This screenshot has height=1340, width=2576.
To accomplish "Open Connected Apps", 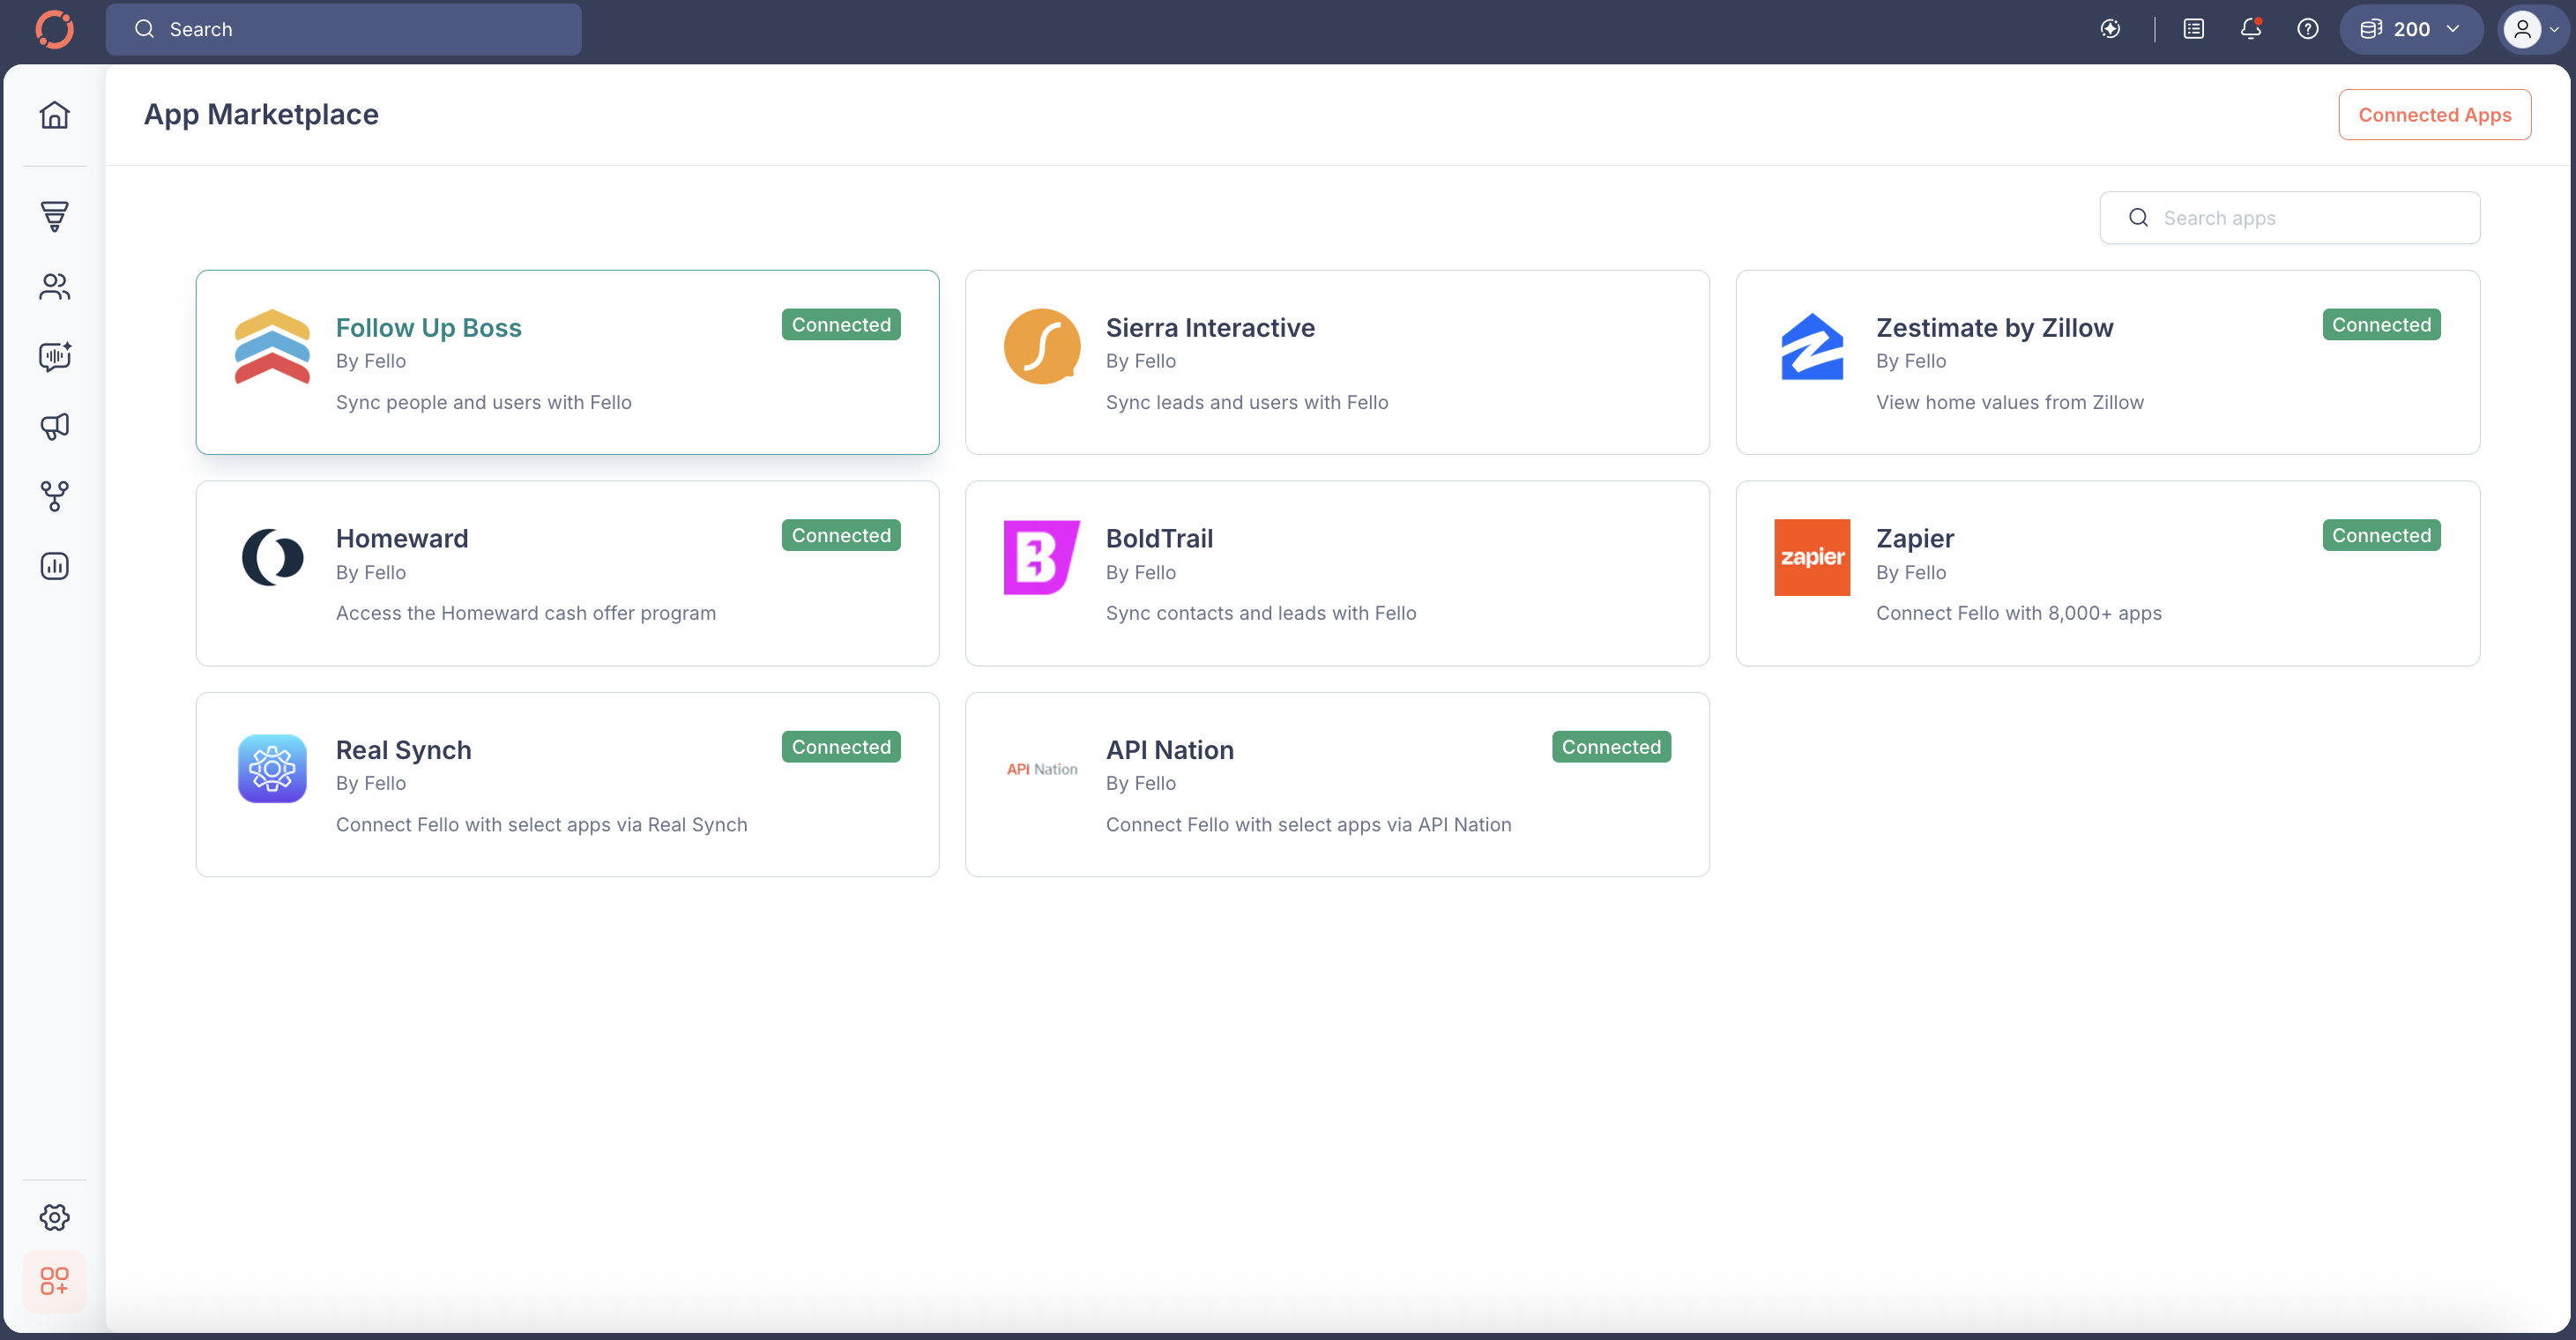I will pos(2435,114).
